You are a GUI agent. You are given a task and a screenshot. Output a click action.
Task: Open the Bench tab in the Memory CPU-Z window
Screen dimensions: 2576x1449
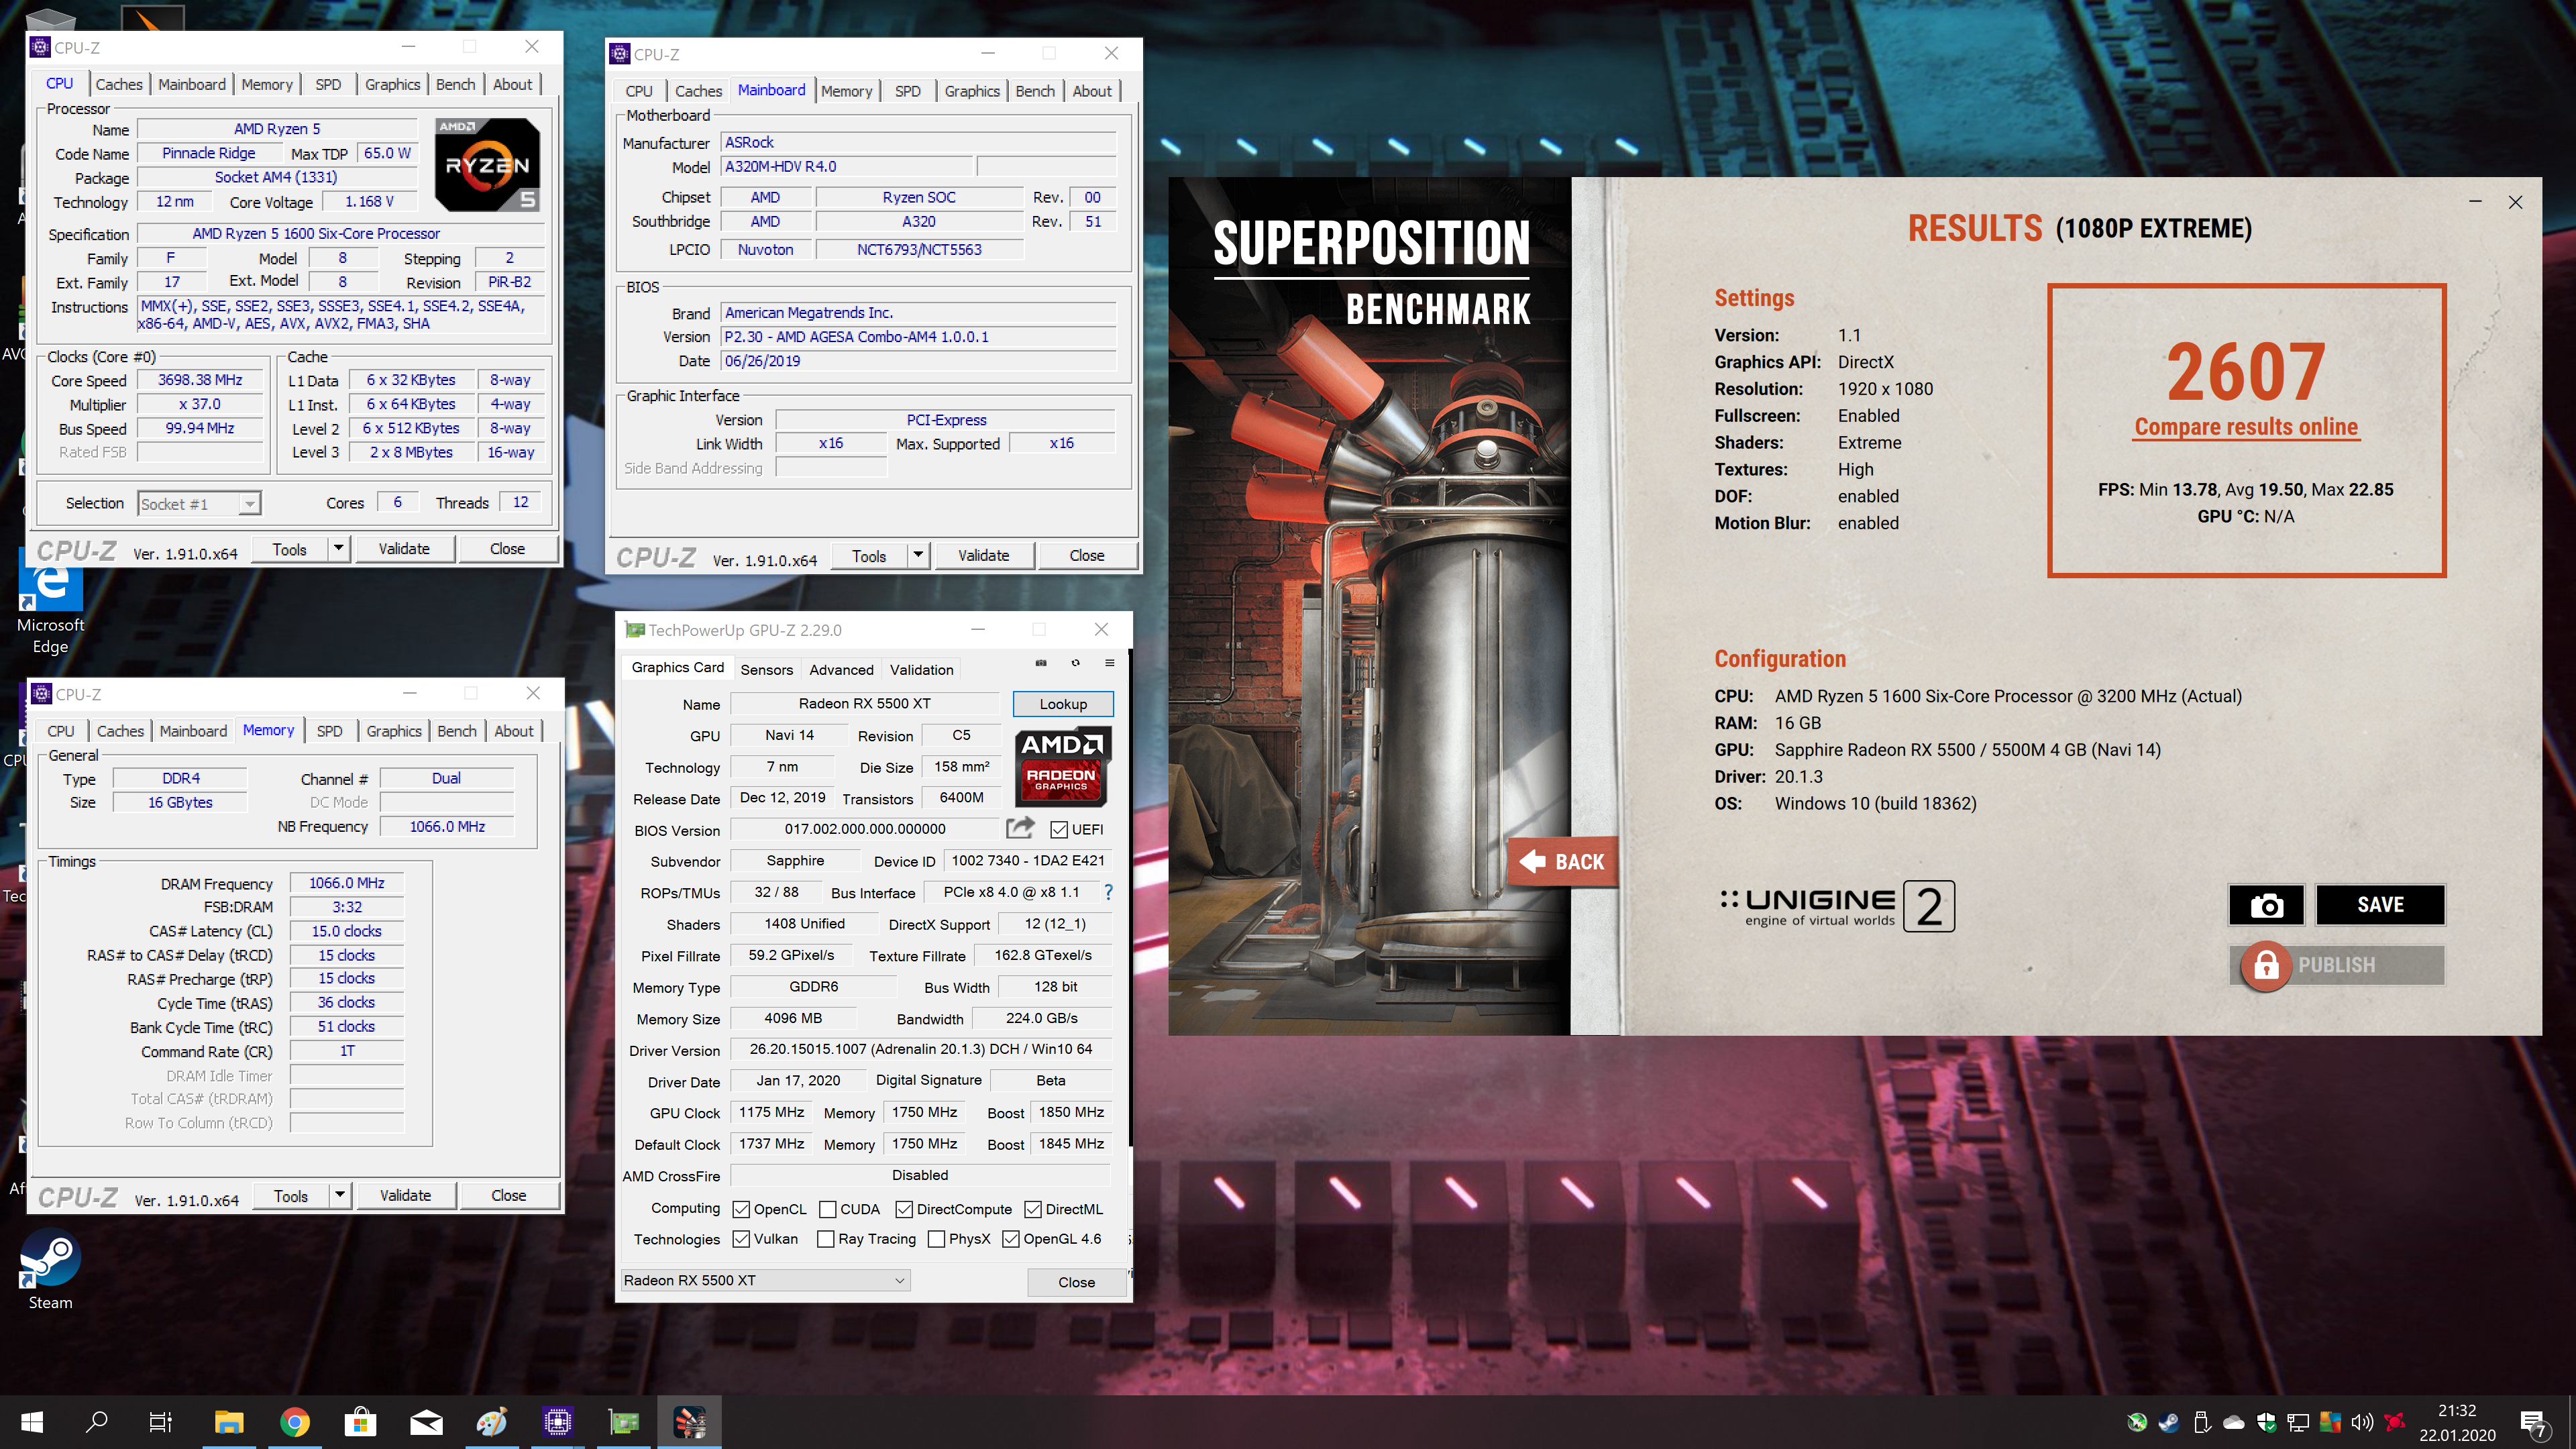tap(457, 731)
